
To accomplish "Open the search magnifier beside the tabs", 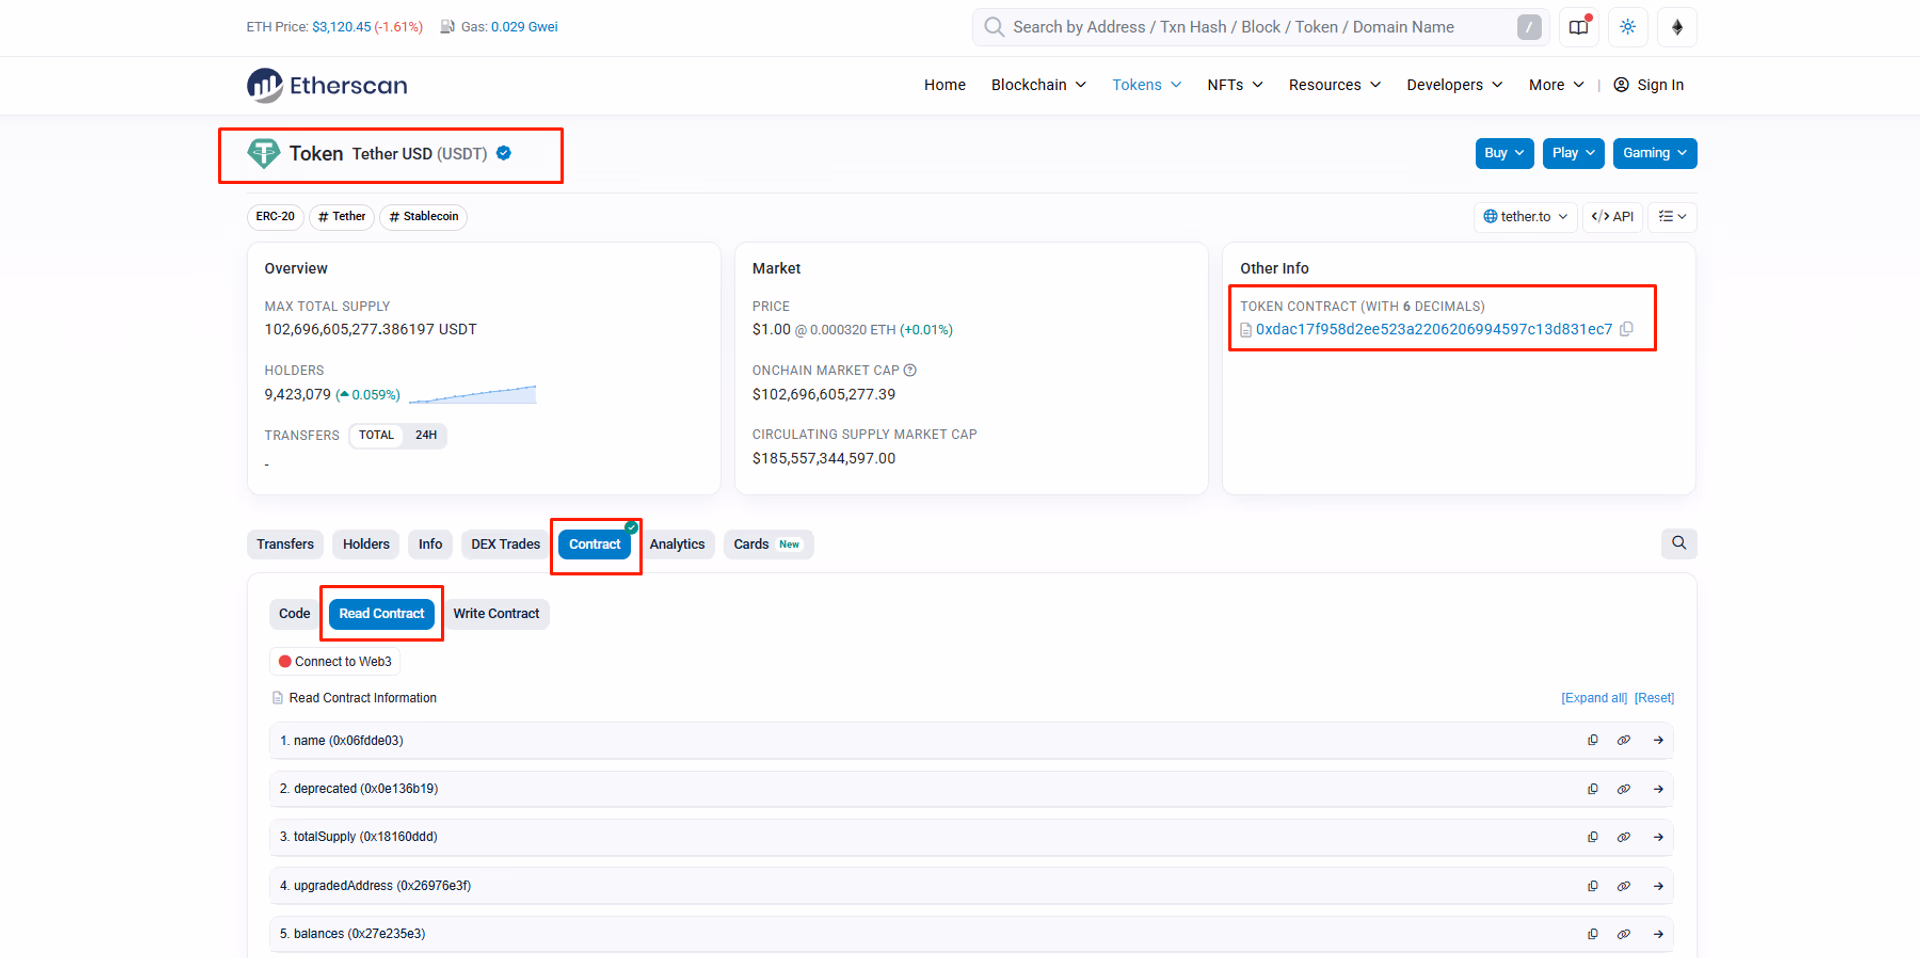I will coord(1679,543).
